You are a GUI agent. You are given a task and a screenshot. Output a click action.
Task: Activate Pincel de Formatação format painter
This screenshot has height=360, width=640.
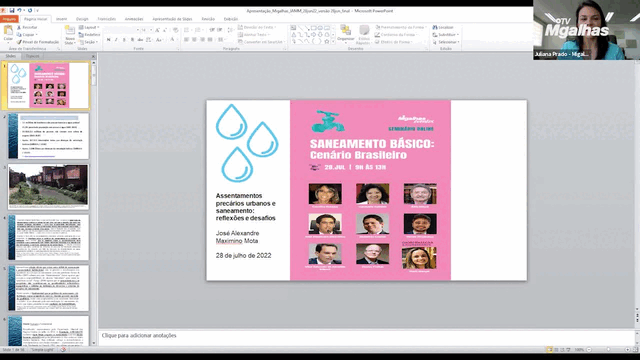38,42
